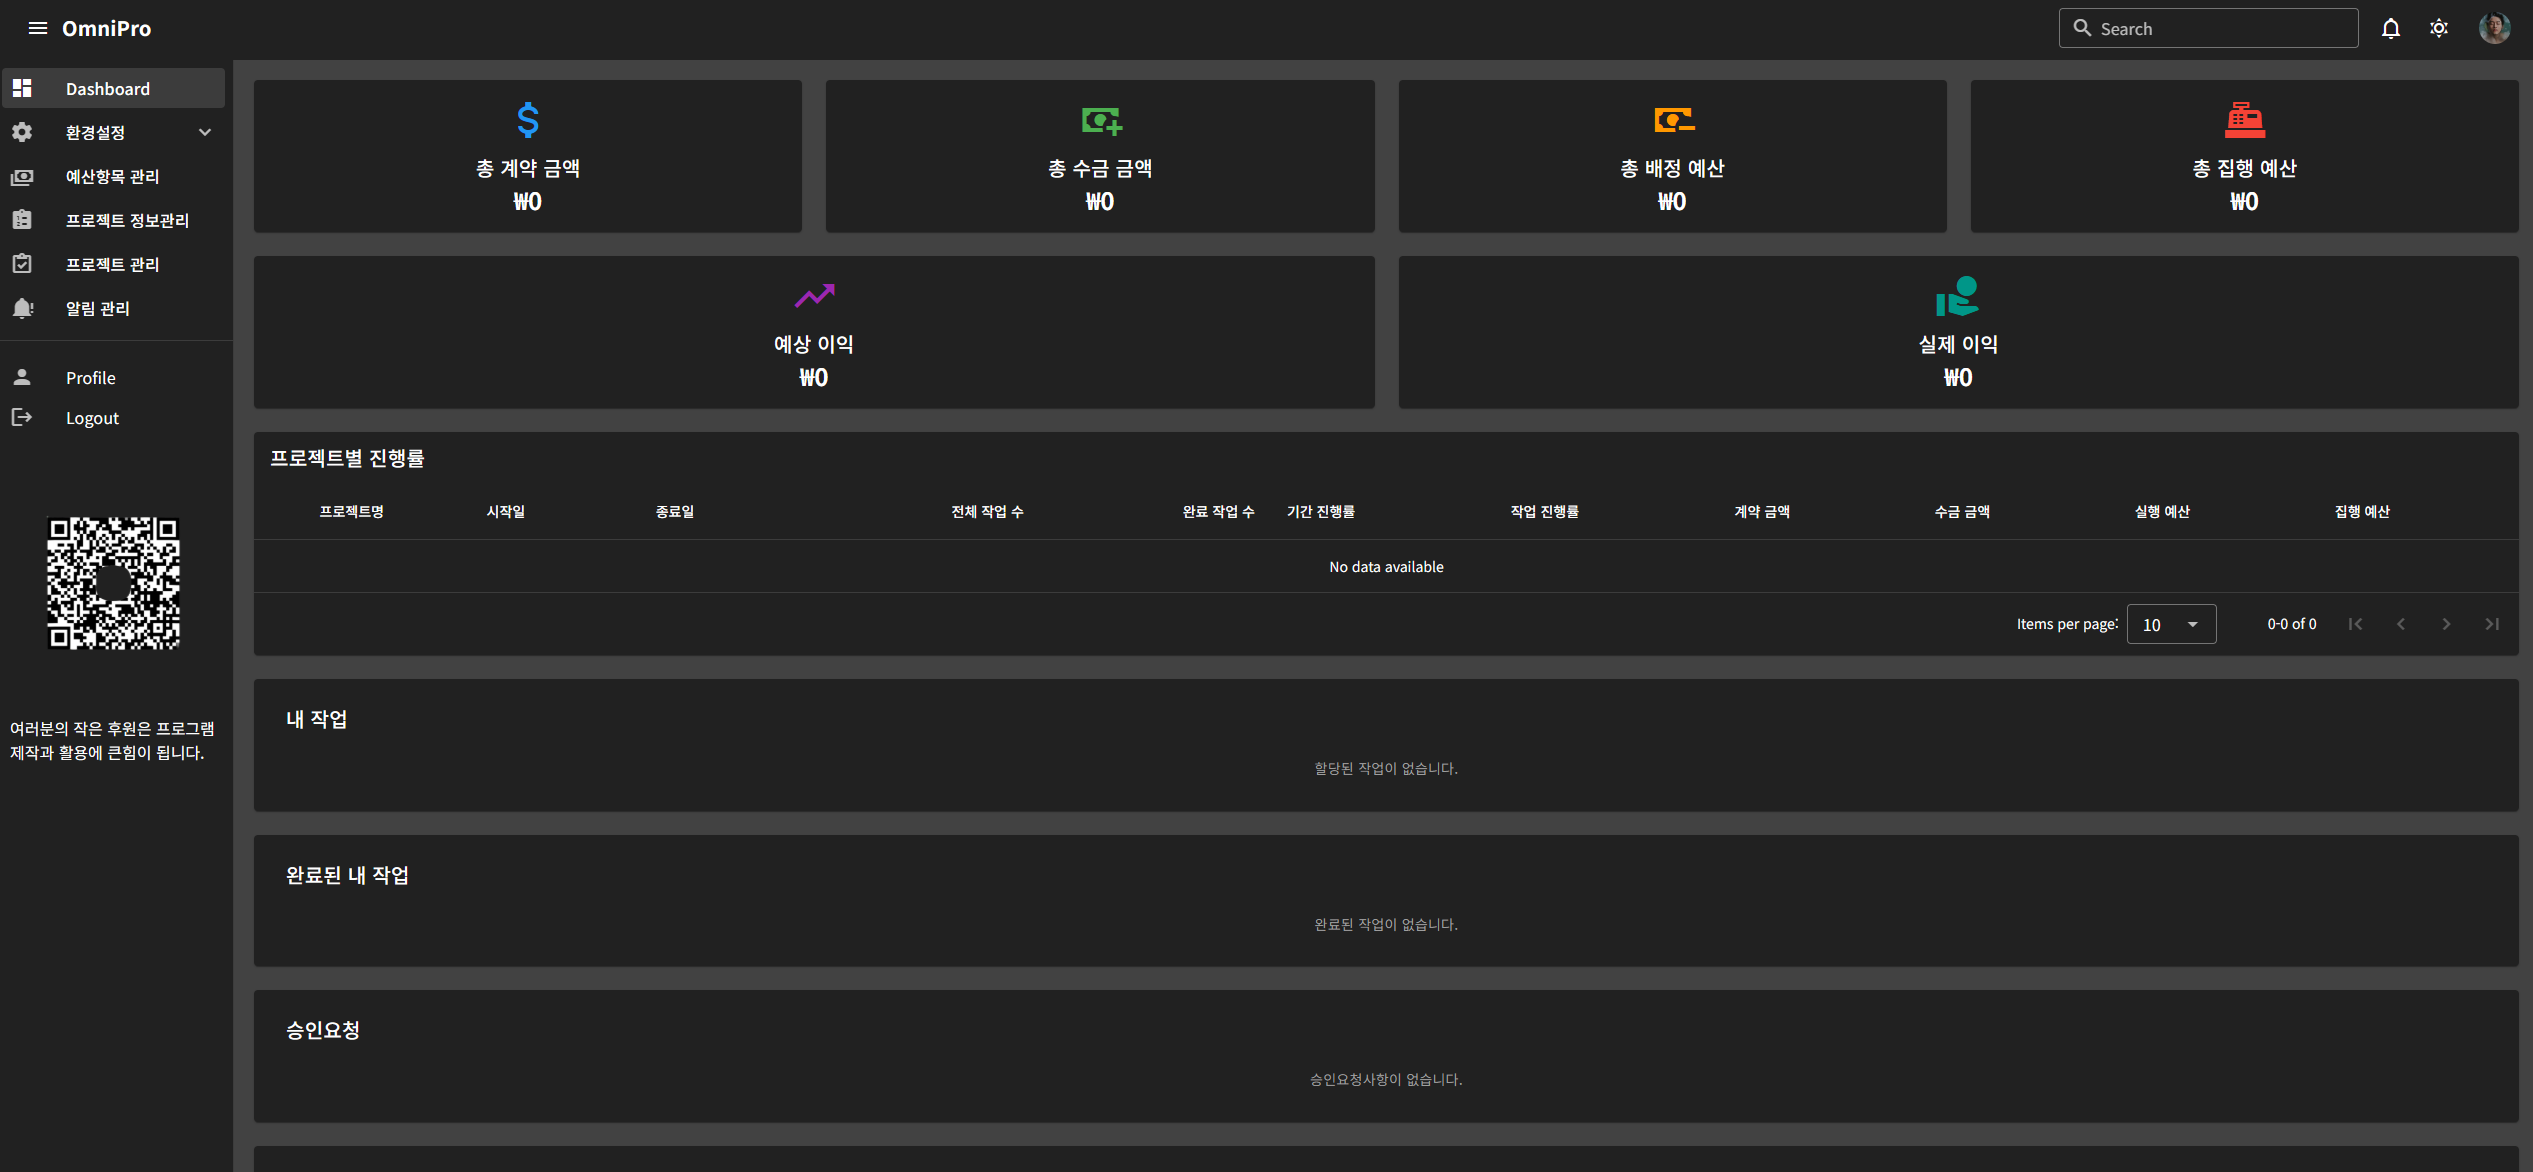Open 예산항목 관리 in sidebar

point(112,176)
